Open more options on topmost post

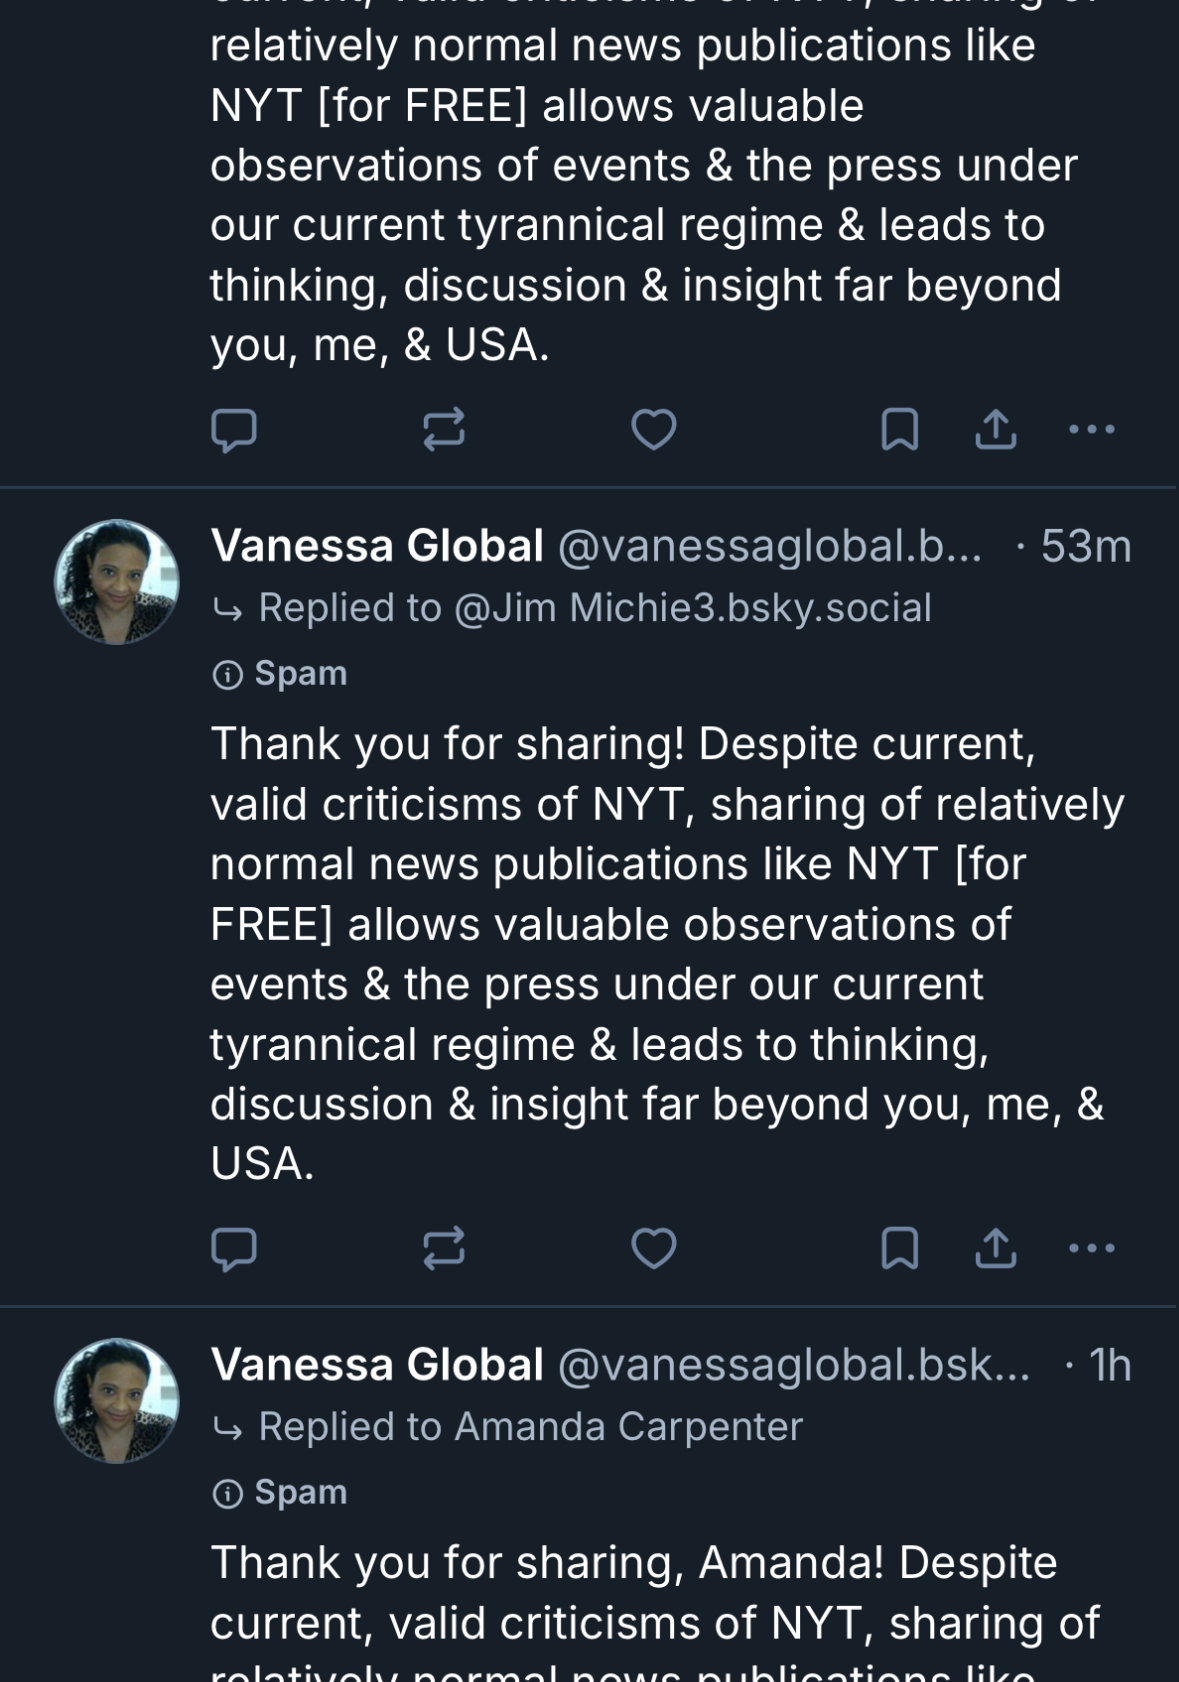point(1091,430)
